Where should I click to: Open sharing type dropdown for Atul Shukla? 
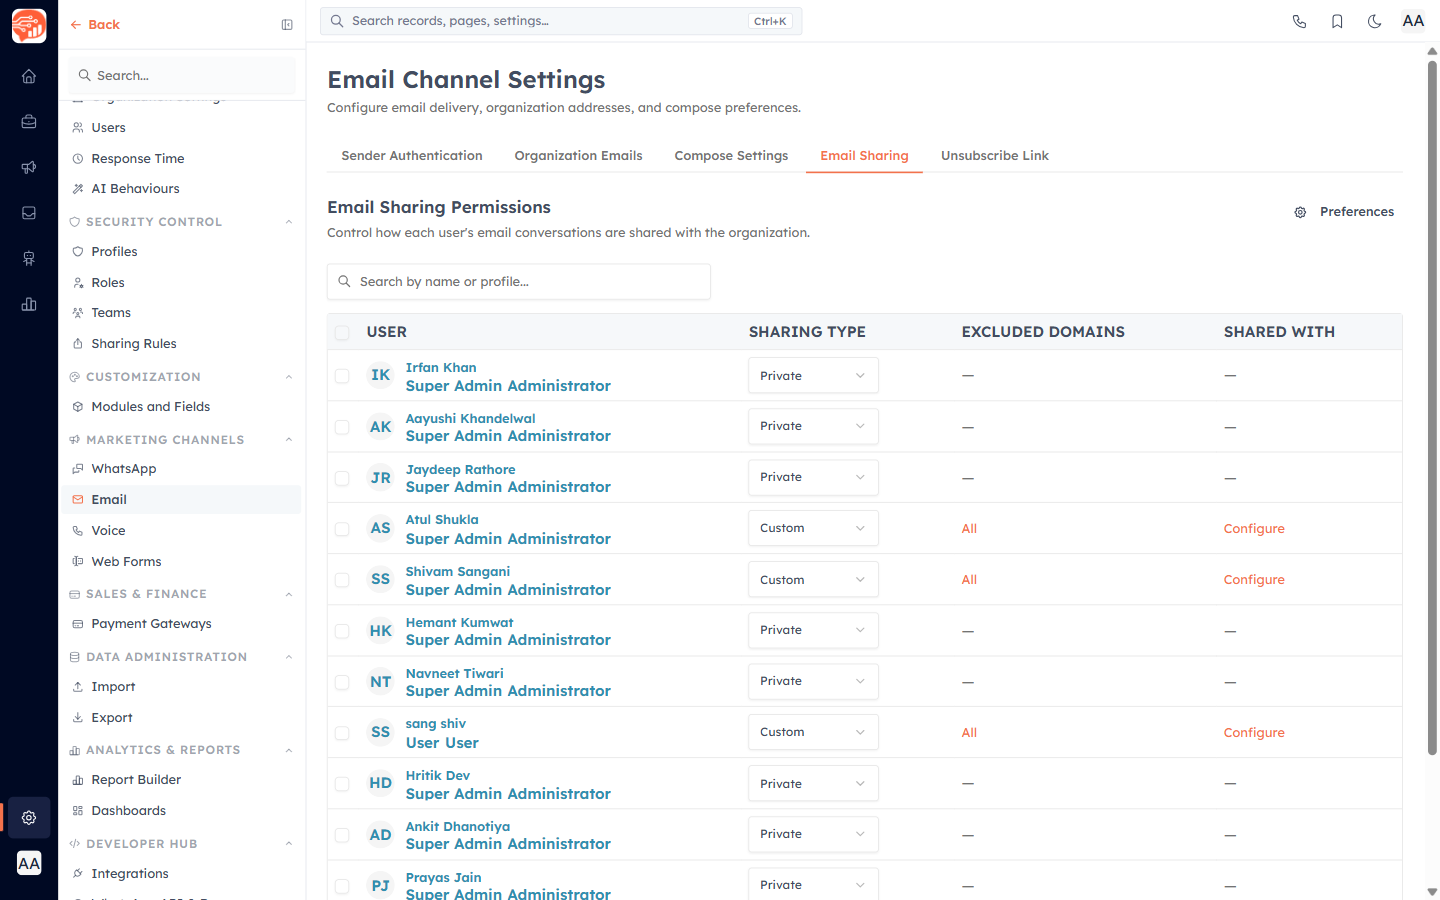click(813, 528)
